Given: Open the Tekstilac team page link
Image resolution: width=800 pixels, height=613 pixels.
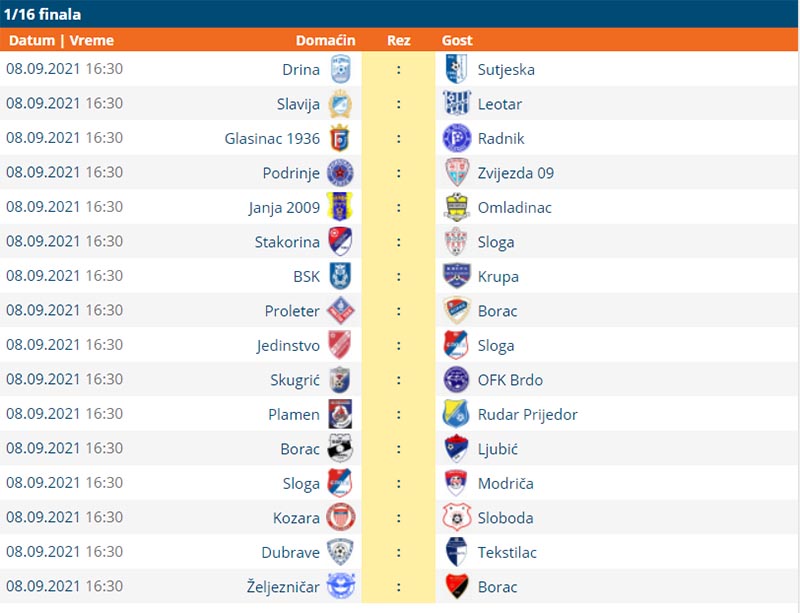Looking at the screenshot, I should pos(507,552).
